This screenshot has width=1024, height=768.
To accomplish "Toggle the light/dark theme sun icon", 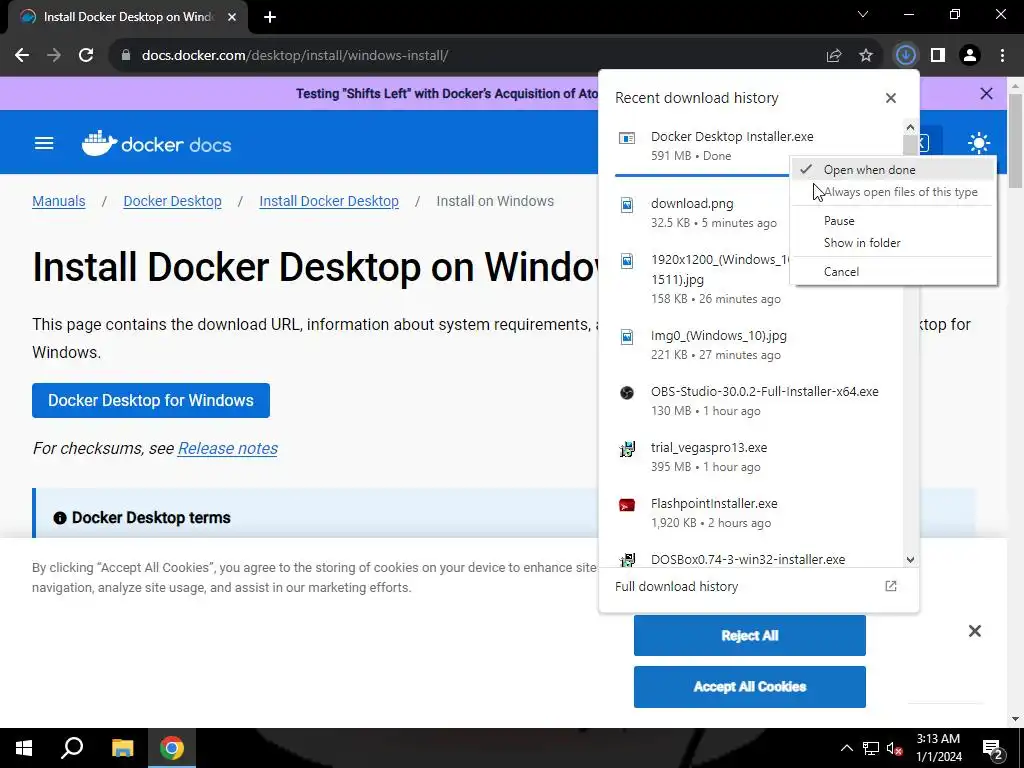I will click(x=979, y=143).
